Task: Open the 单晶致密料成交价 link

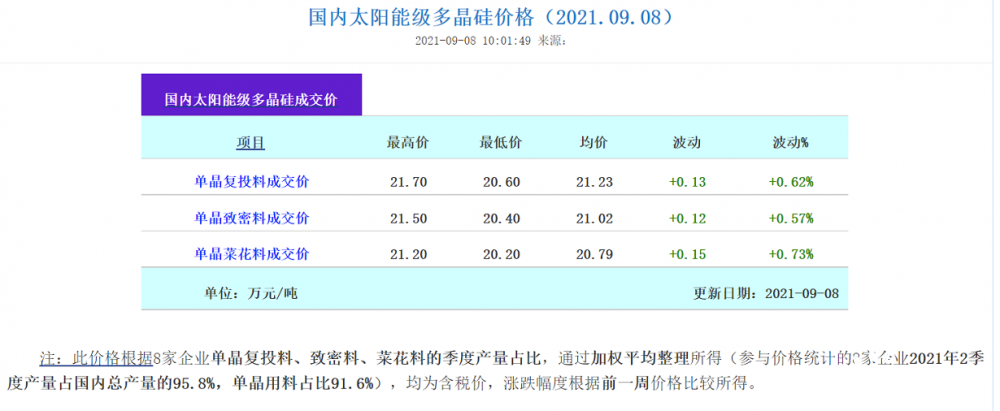Action: tap(251, 218)
